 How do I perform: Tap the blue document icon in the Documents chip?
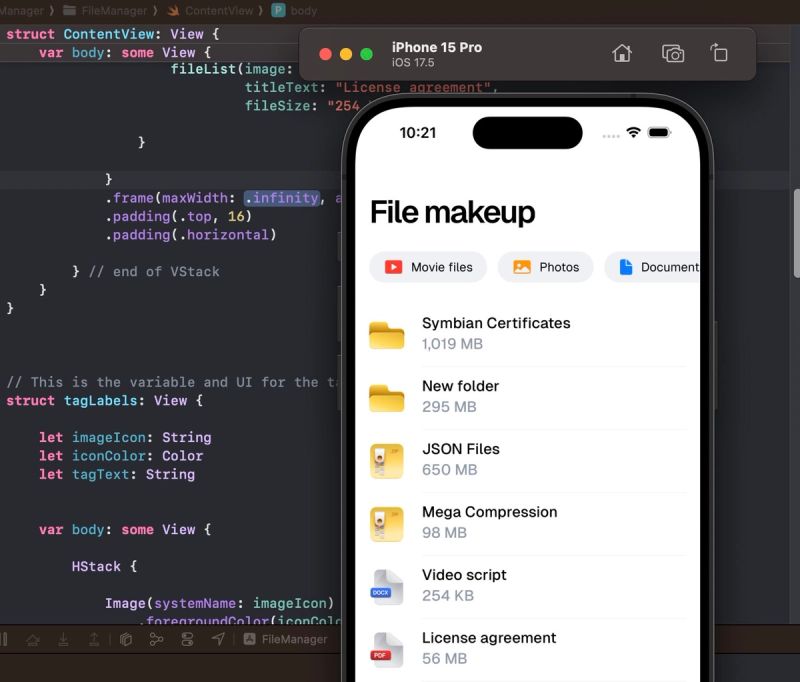point(626,267)
